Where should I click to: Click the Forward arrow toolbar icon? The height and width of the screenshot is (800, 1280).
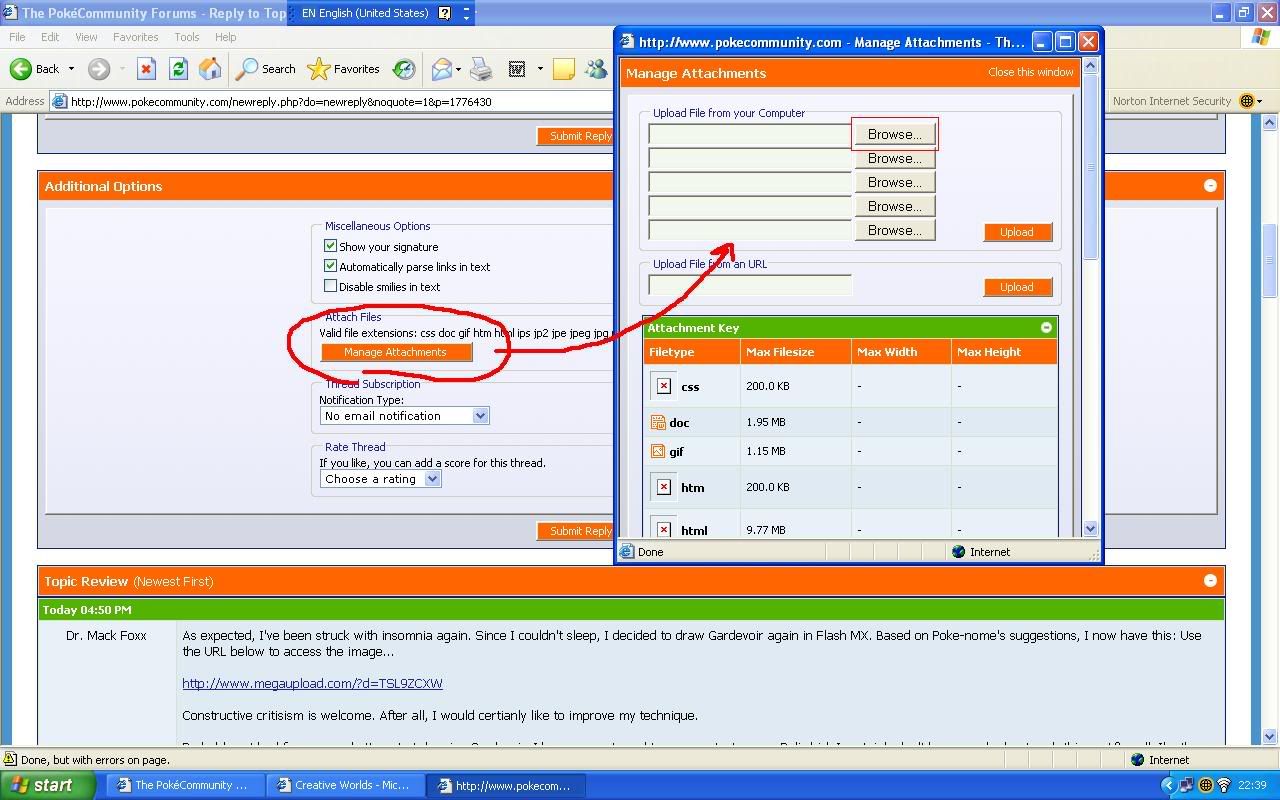click(x=98, y=69)
